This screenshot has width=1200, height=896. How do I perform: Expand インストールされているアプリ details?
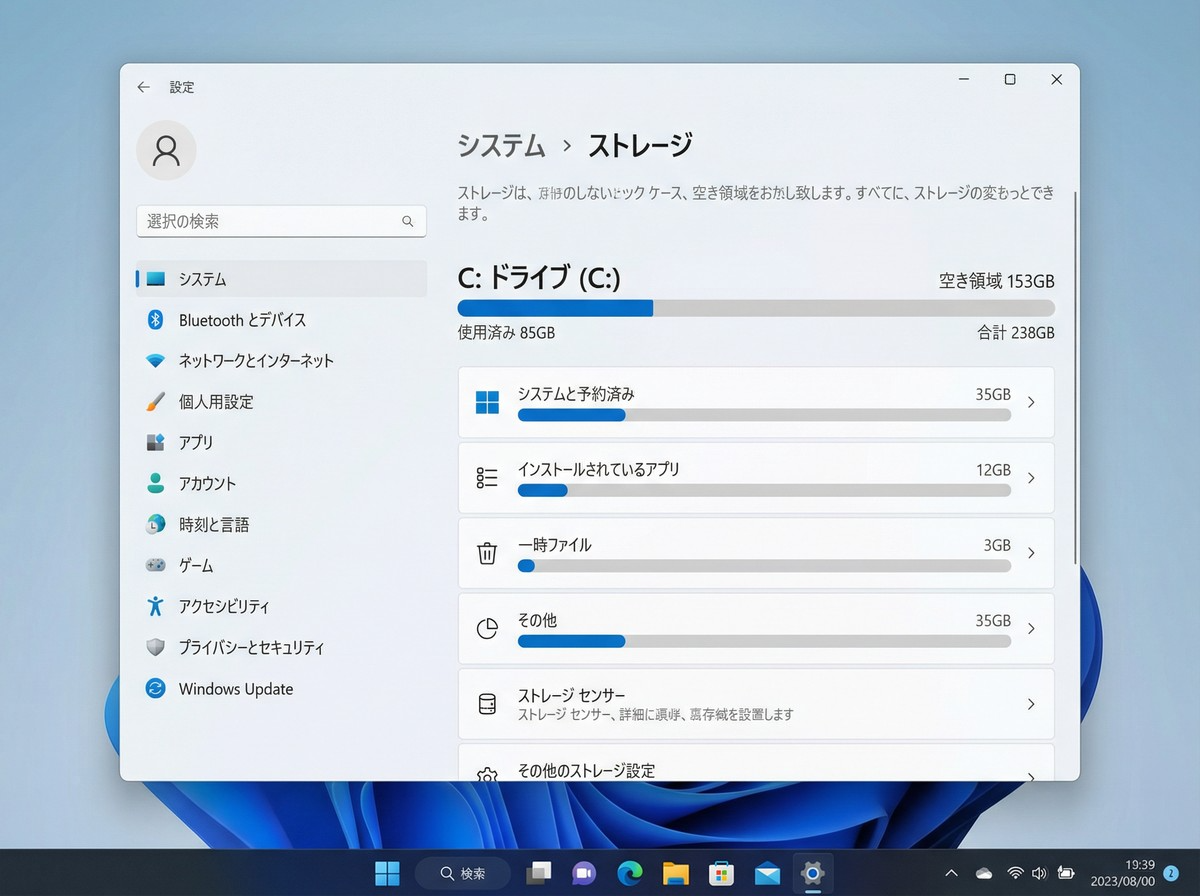coord(1031,477)
